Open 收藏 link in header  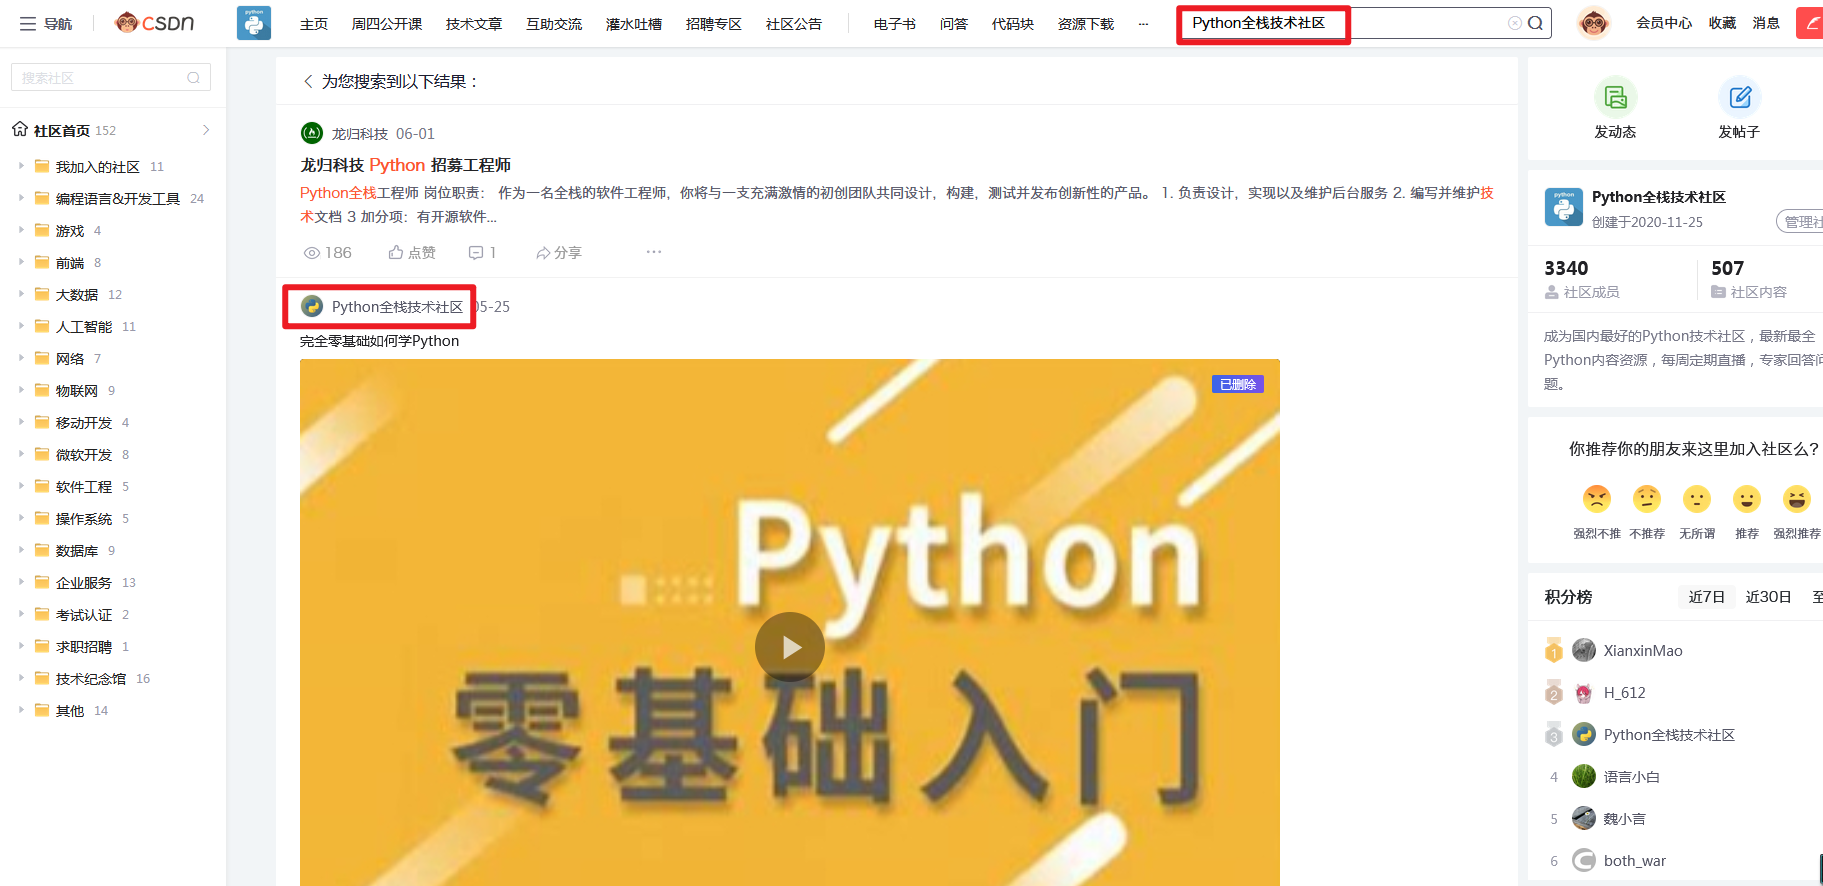coord(1722,23)
